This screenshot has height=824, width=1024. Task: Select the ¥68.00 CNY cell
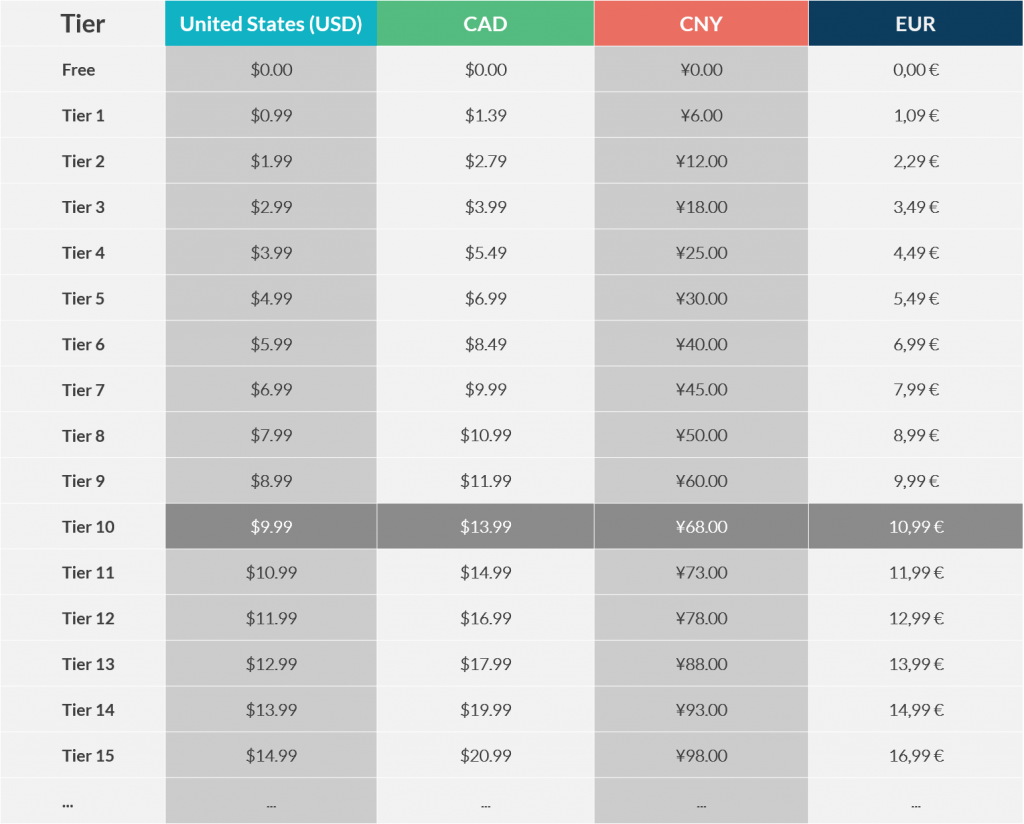[701, 526]
